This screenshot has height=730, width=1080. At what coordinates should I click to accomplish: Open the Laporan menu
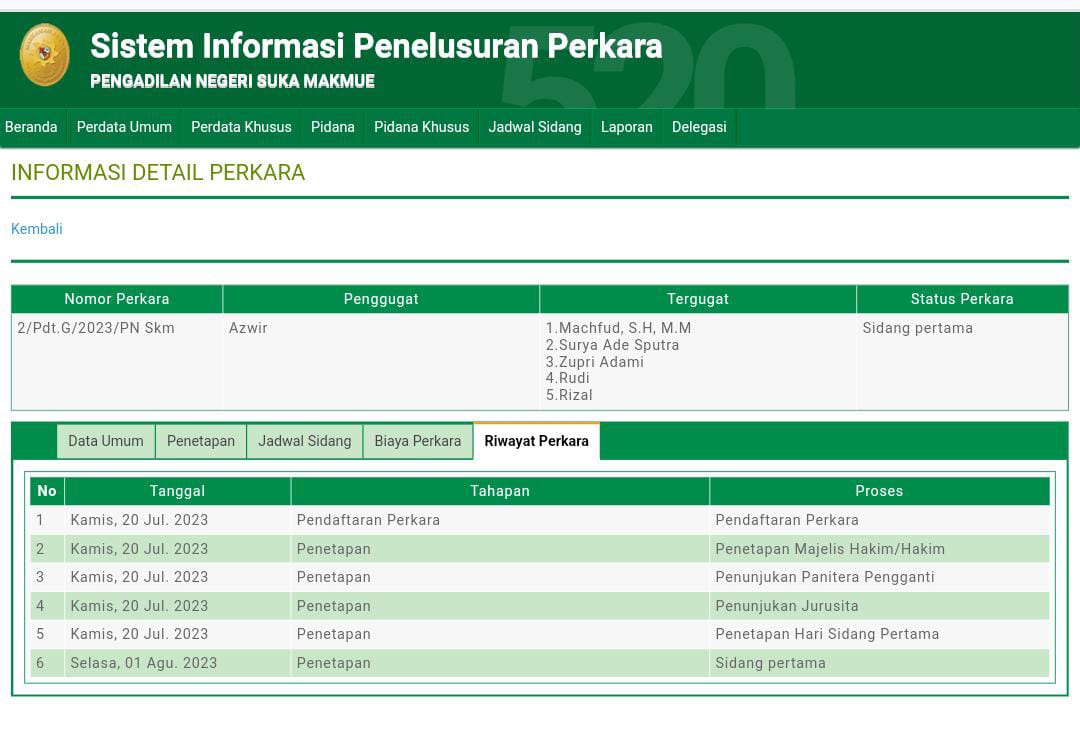[626, 127]
